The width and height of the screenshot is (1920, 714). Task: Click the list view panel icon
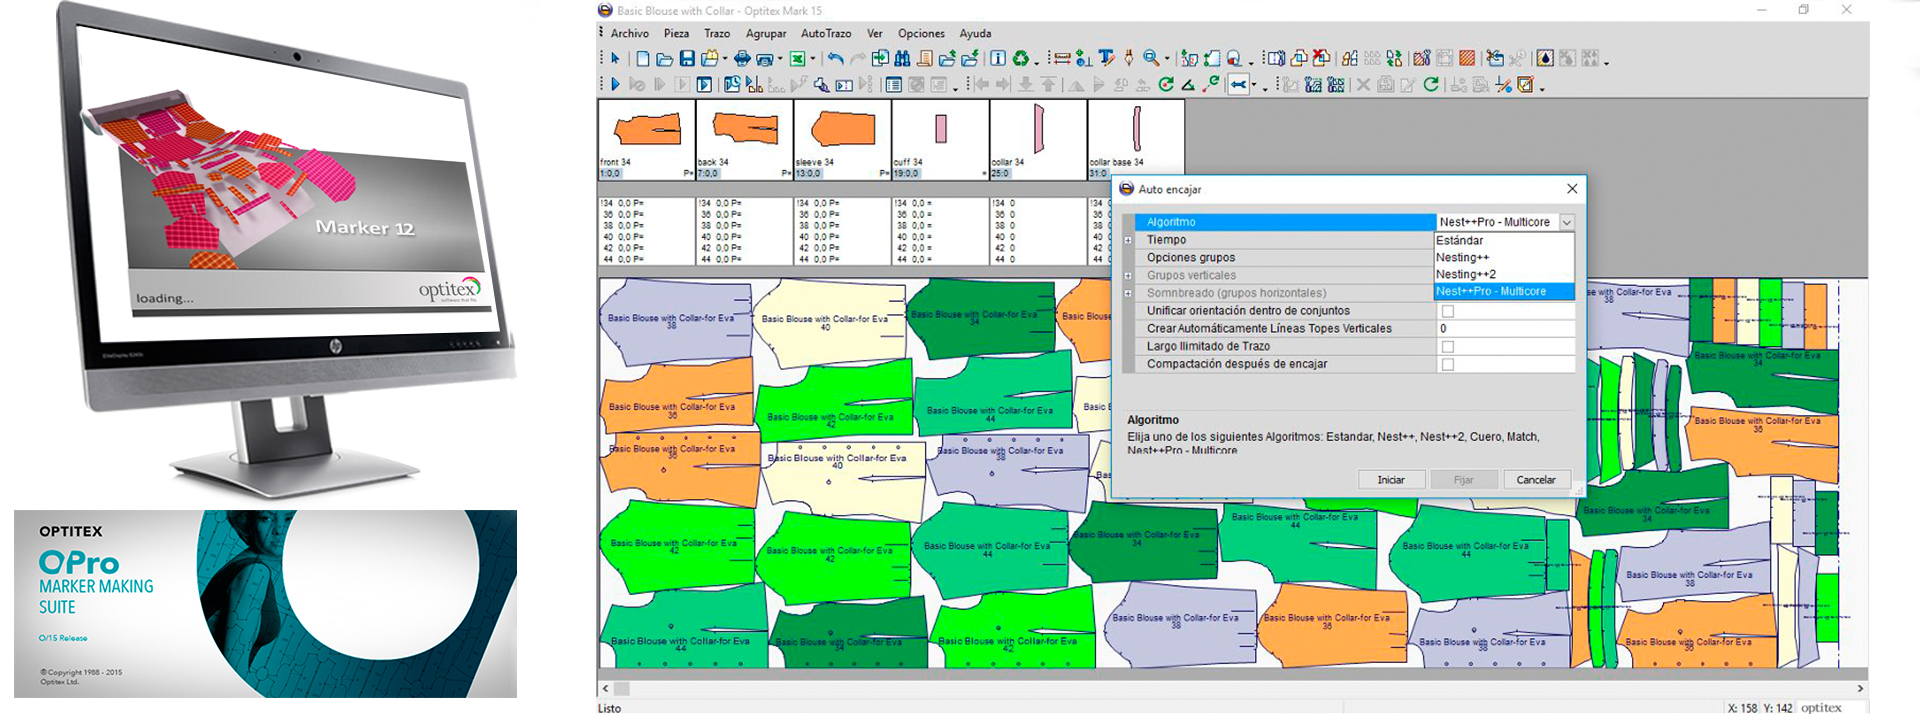tap(894, 85)
